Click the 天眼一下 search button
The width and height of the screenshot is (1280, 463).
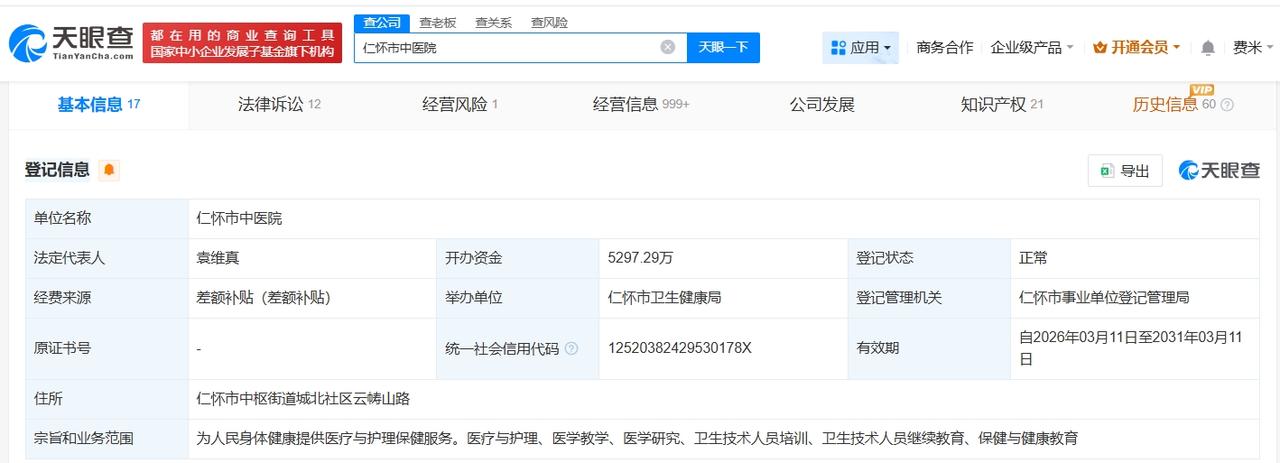point(723,47)
